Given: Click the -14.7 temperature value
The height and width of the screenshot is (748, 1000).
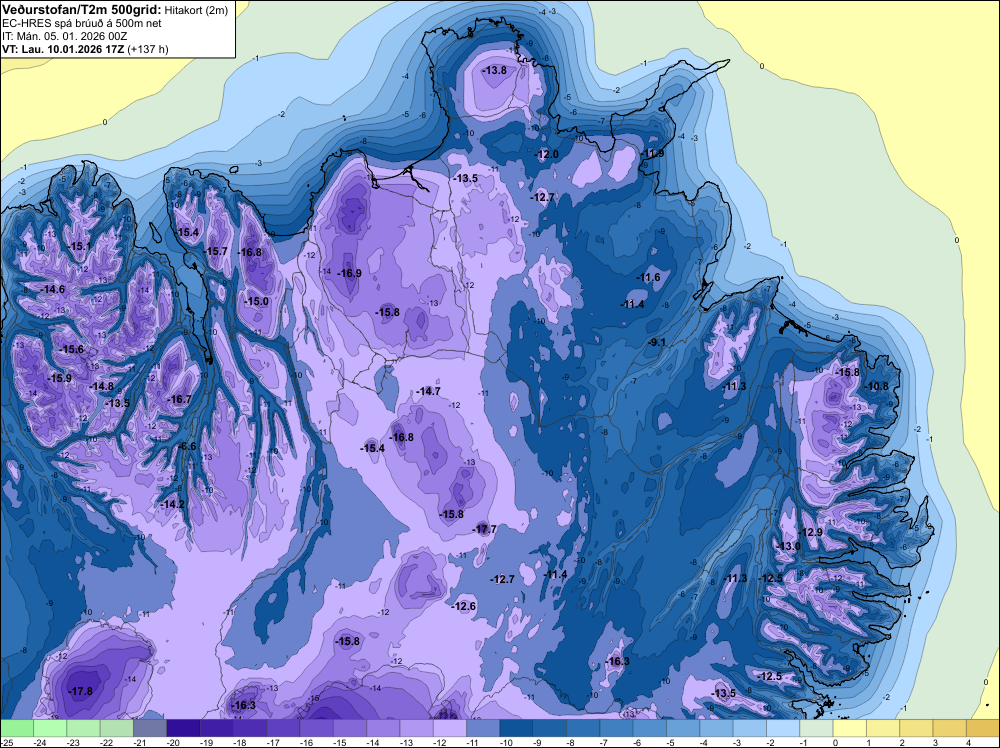Looking at the screenshot, I should (428, 391).
